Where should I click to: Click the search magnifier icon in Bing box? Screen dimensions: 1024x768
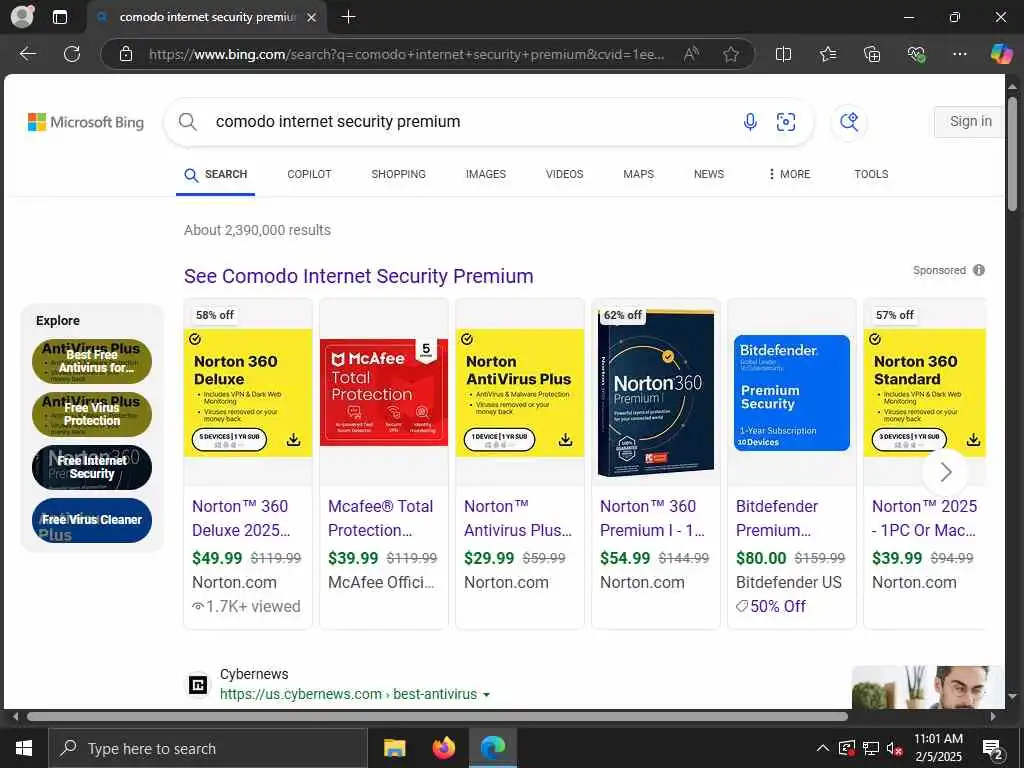[x=187, y=121]
